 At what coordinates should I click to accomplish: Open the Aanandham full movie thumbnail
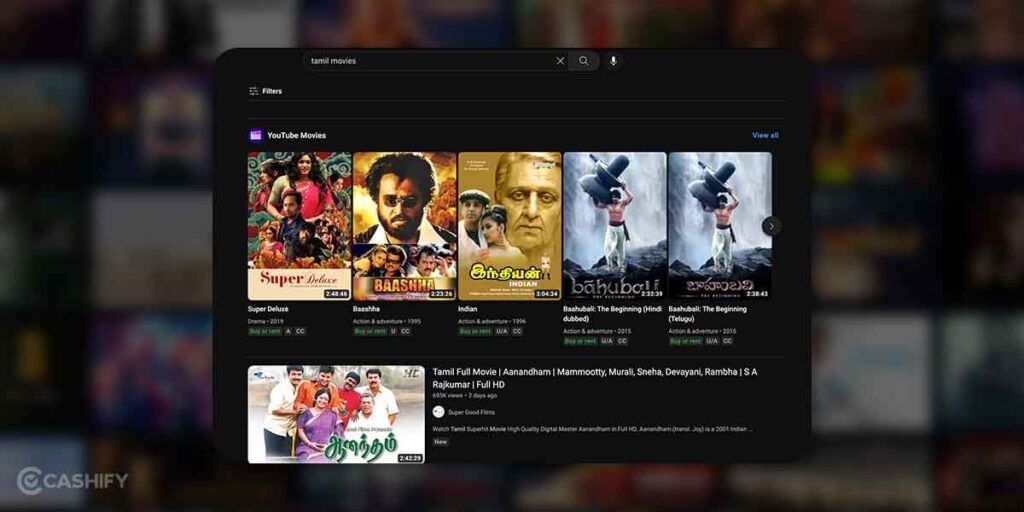(x=336, y=414)
